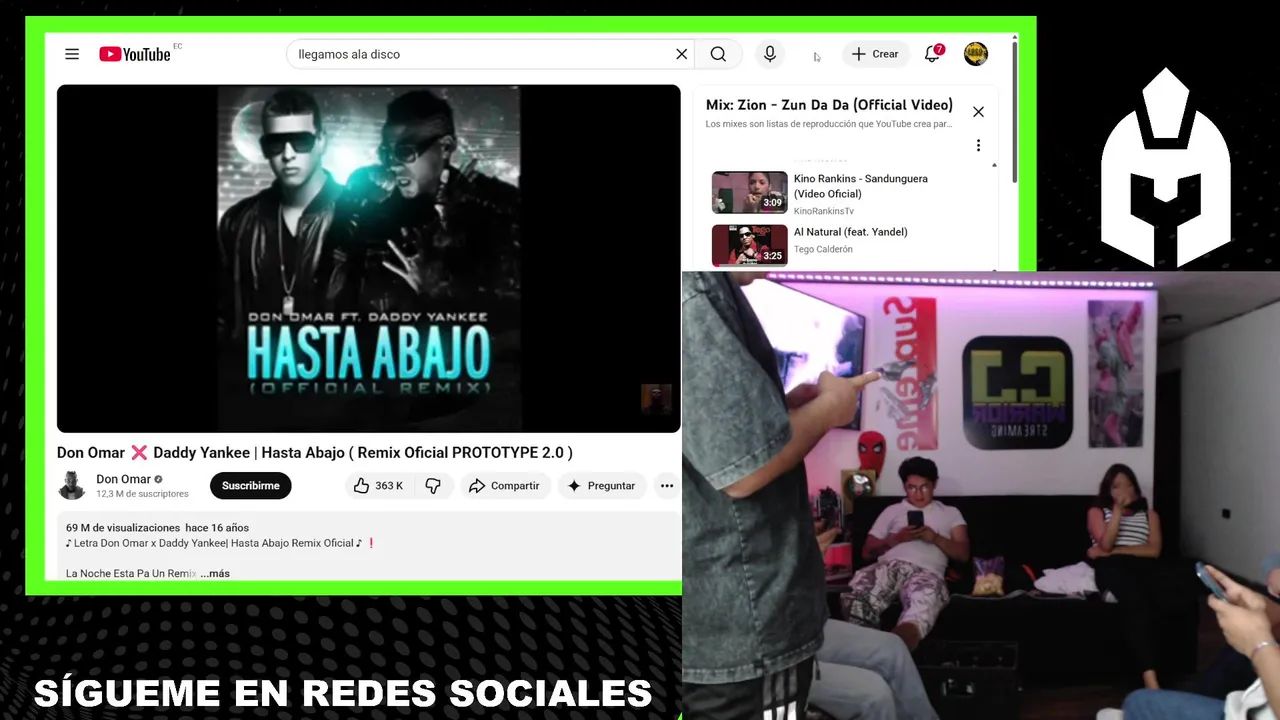Viewport: 1280px width, 720px height.
Task: Expand description with '...más'
Action: click(215, 573)
